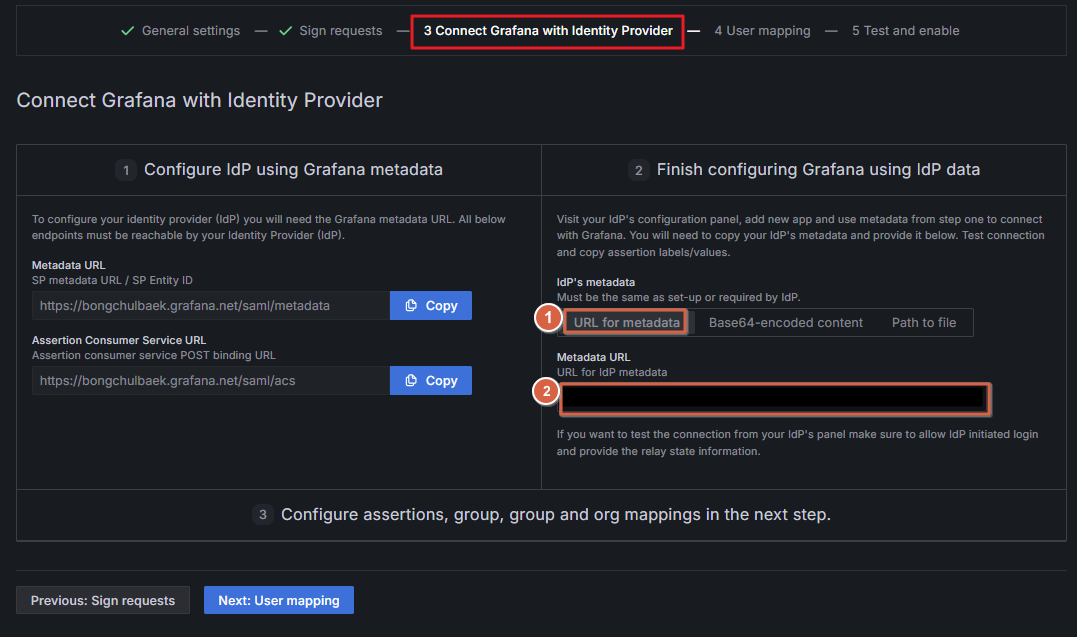Screen dimensions: 1077x637
Task: Click number badge 2 beside Finish configuring Grafana
Action: (638, 170)
